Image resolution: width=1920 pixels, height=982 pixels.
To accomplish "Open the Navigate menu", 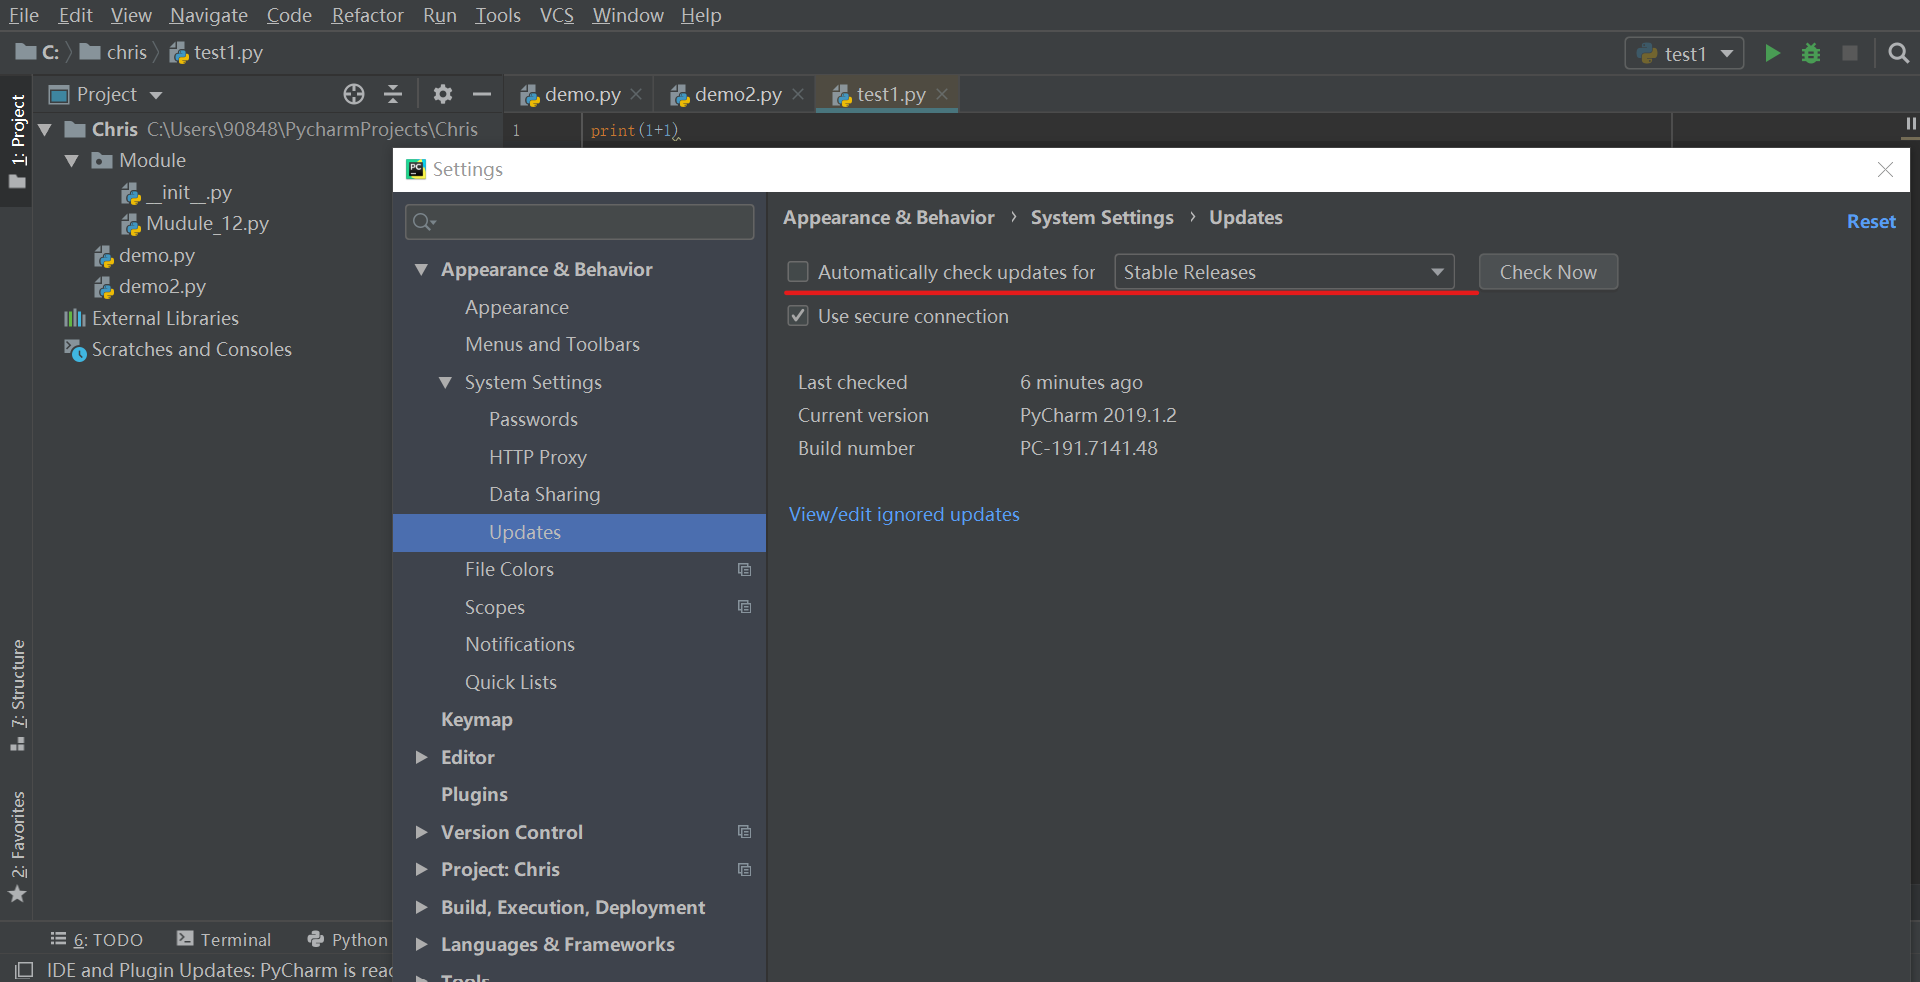I will [209, 15].
